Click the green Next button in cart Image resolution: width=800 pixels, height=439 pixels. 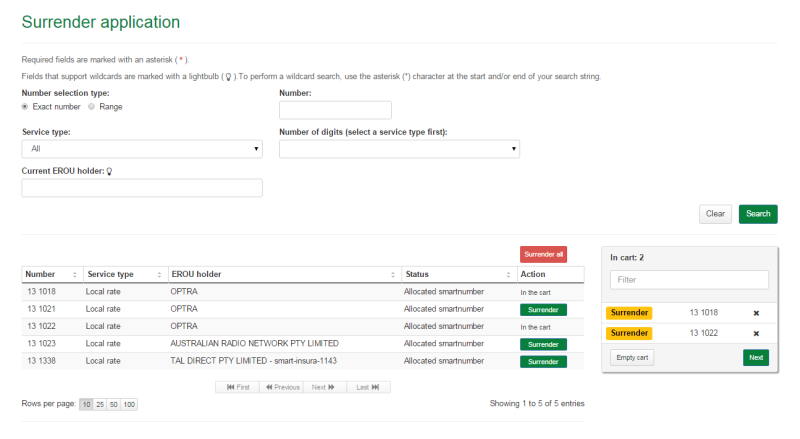[x=756, y=358]
